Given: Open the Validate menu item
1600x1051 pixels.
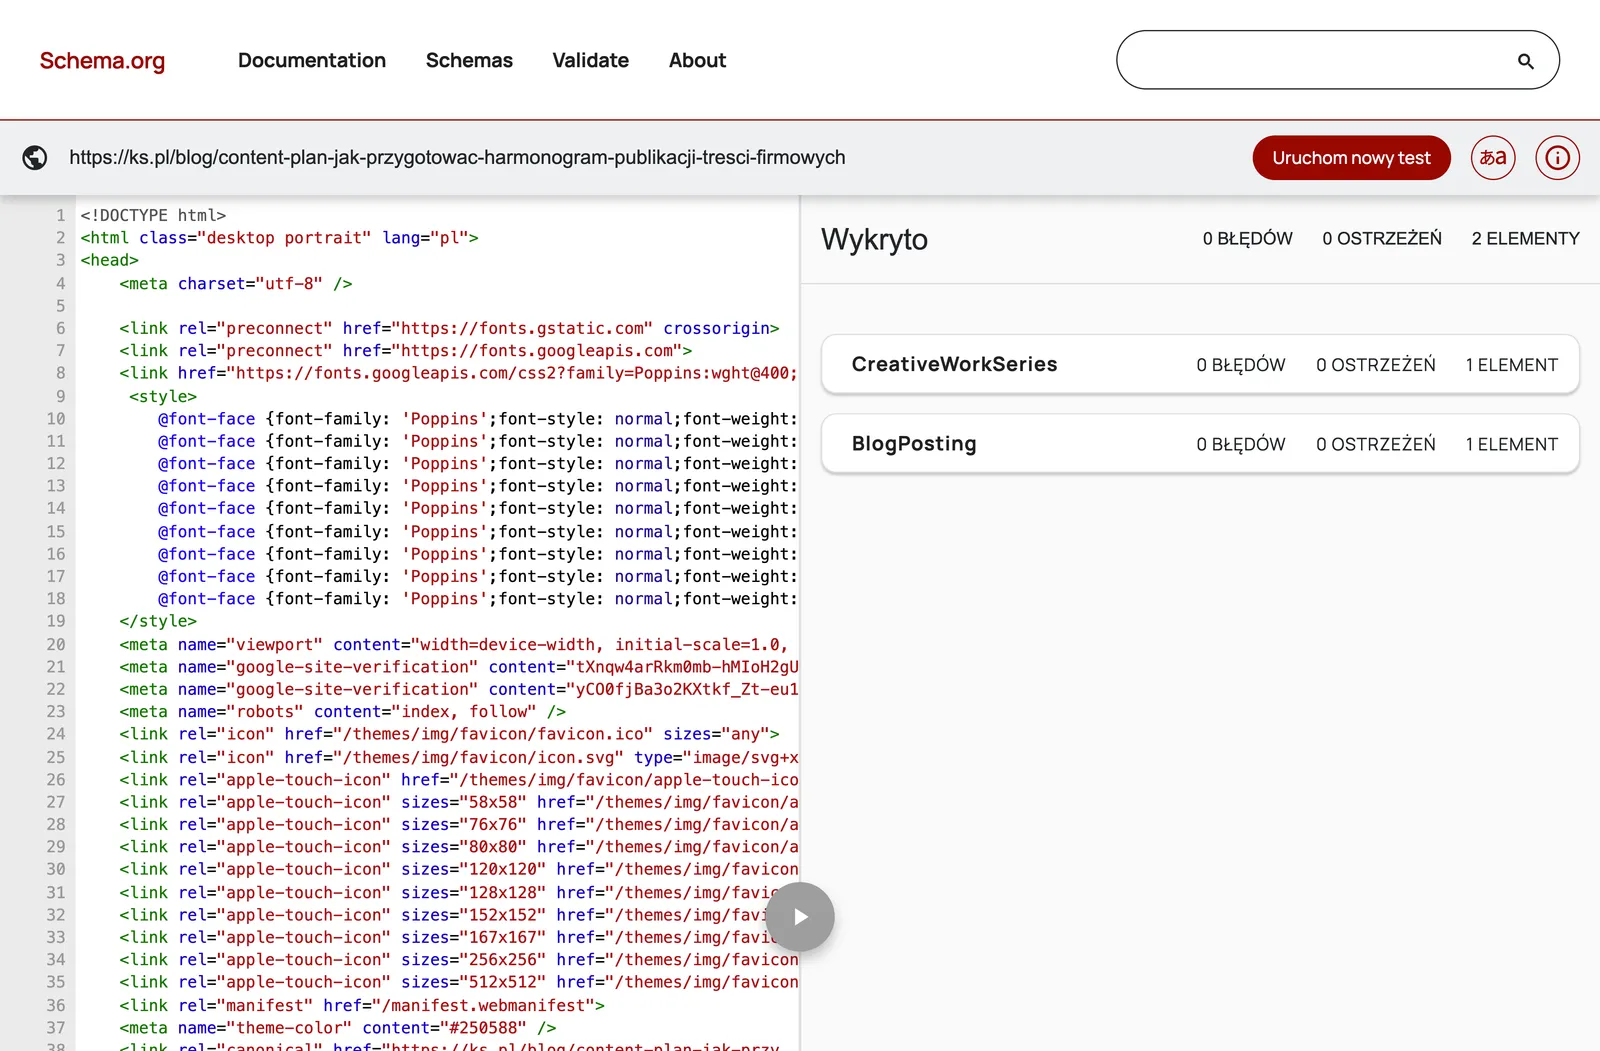Looking at the screenshot, I should (x=591, y=60).
